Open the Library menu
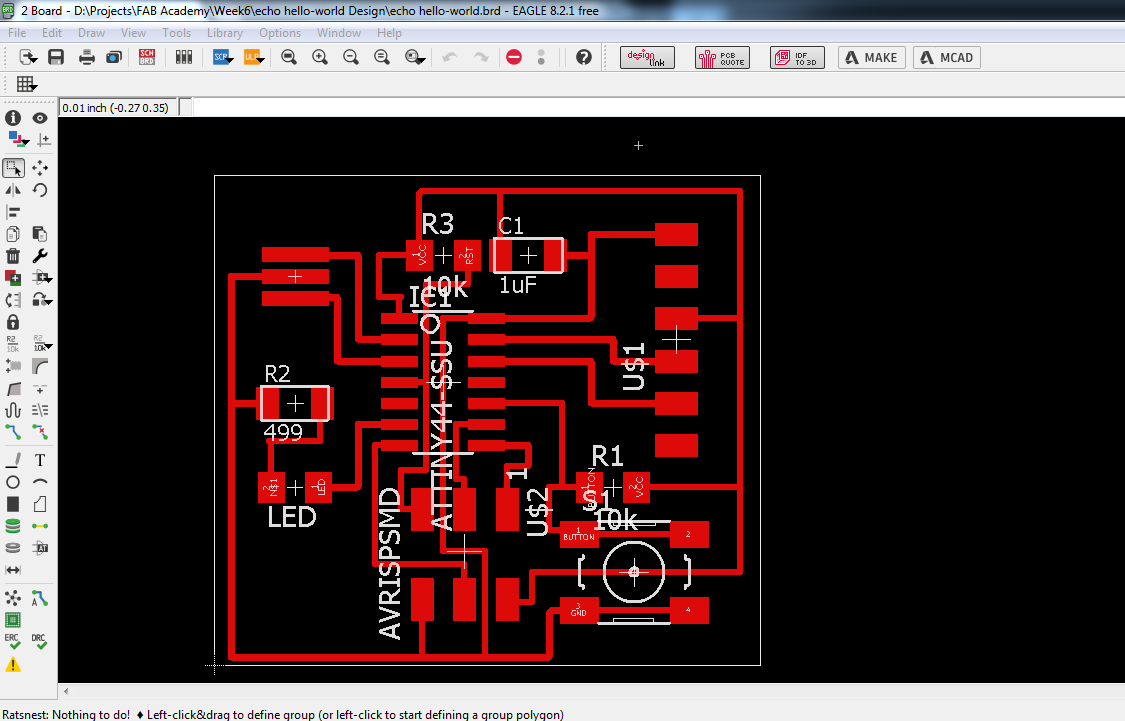 [x=225, y=32]
